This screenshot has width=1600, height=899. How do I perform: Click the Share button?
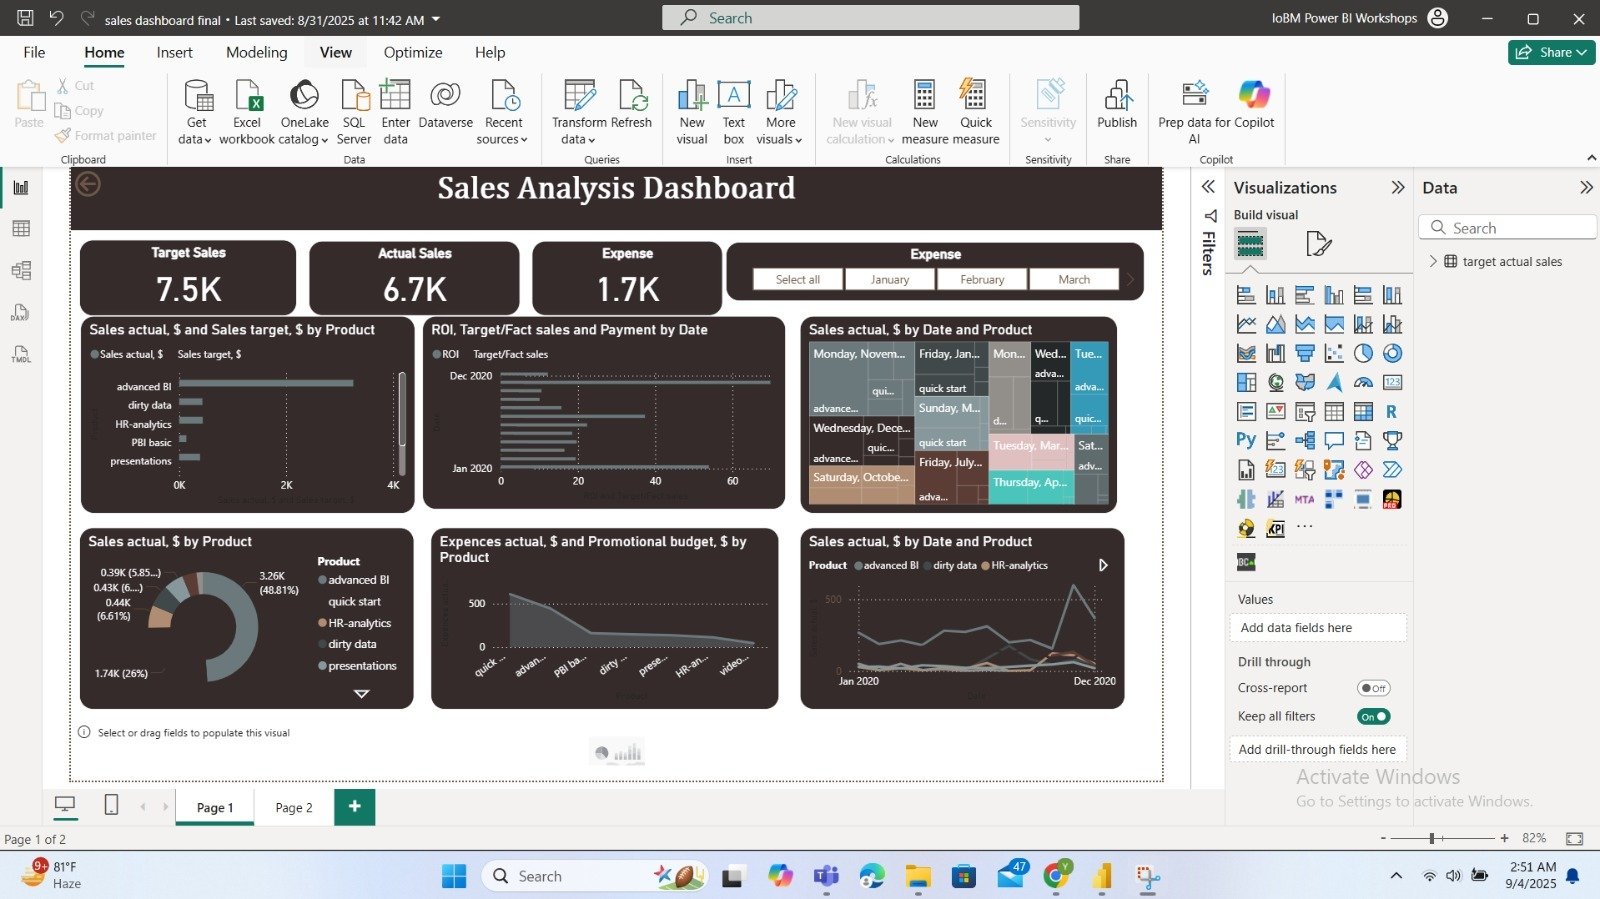[1551, 53]
